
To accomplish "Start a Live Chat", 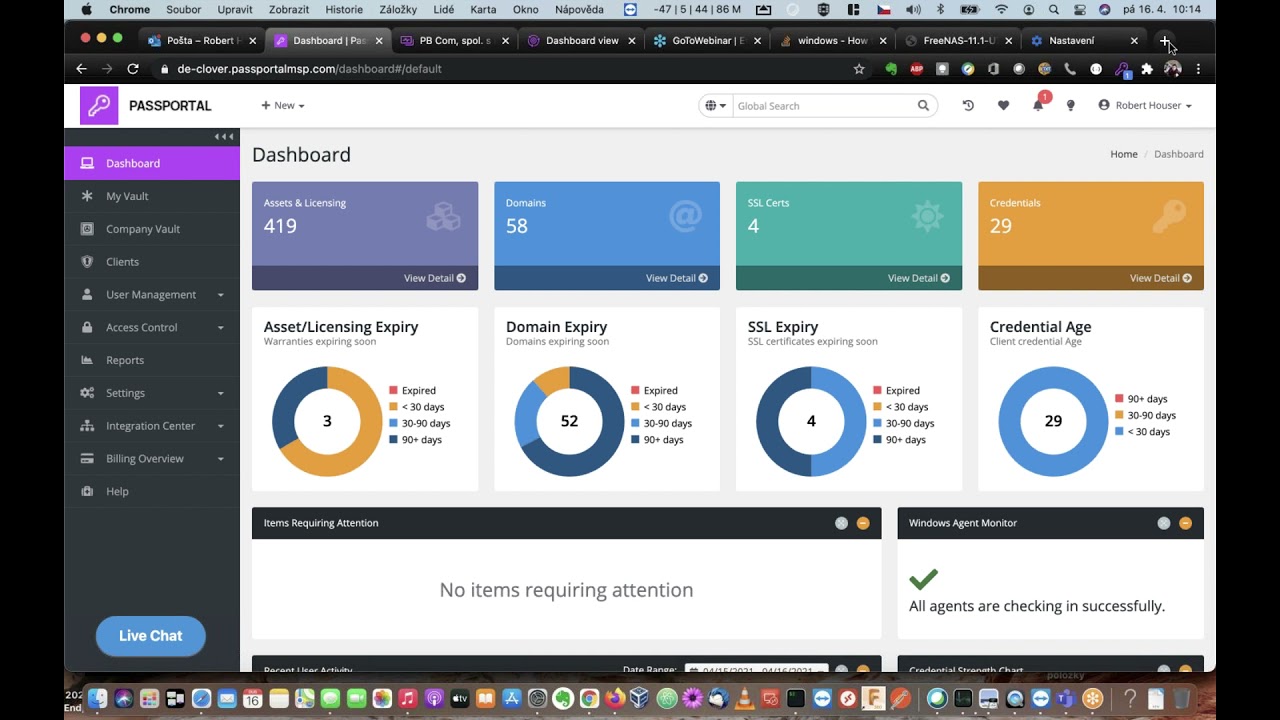I will [x=151, y=636].
